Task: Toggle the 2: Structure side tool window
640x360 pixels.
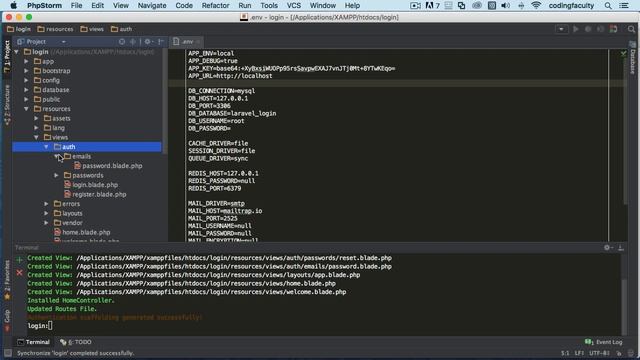Action: pyautogui.click(x=7, y=104)
